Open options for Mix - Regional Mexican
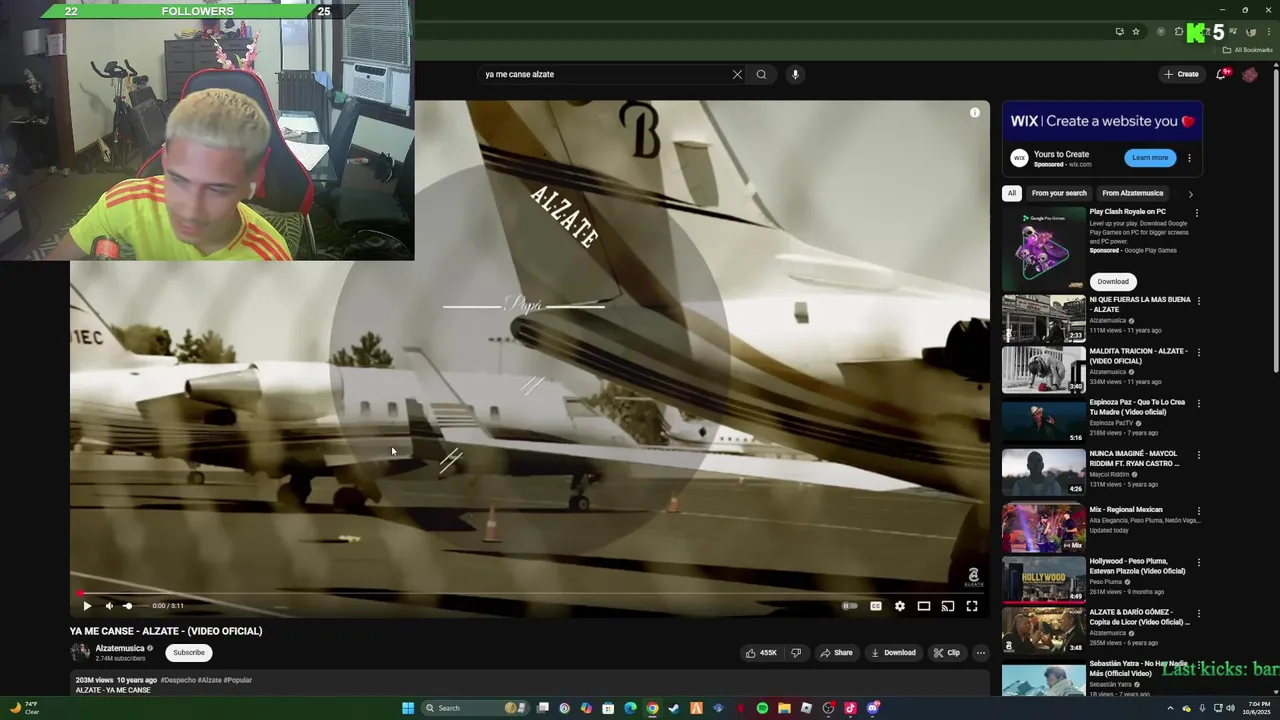This screenshot has width=1280, height=720. [1199, 511]
